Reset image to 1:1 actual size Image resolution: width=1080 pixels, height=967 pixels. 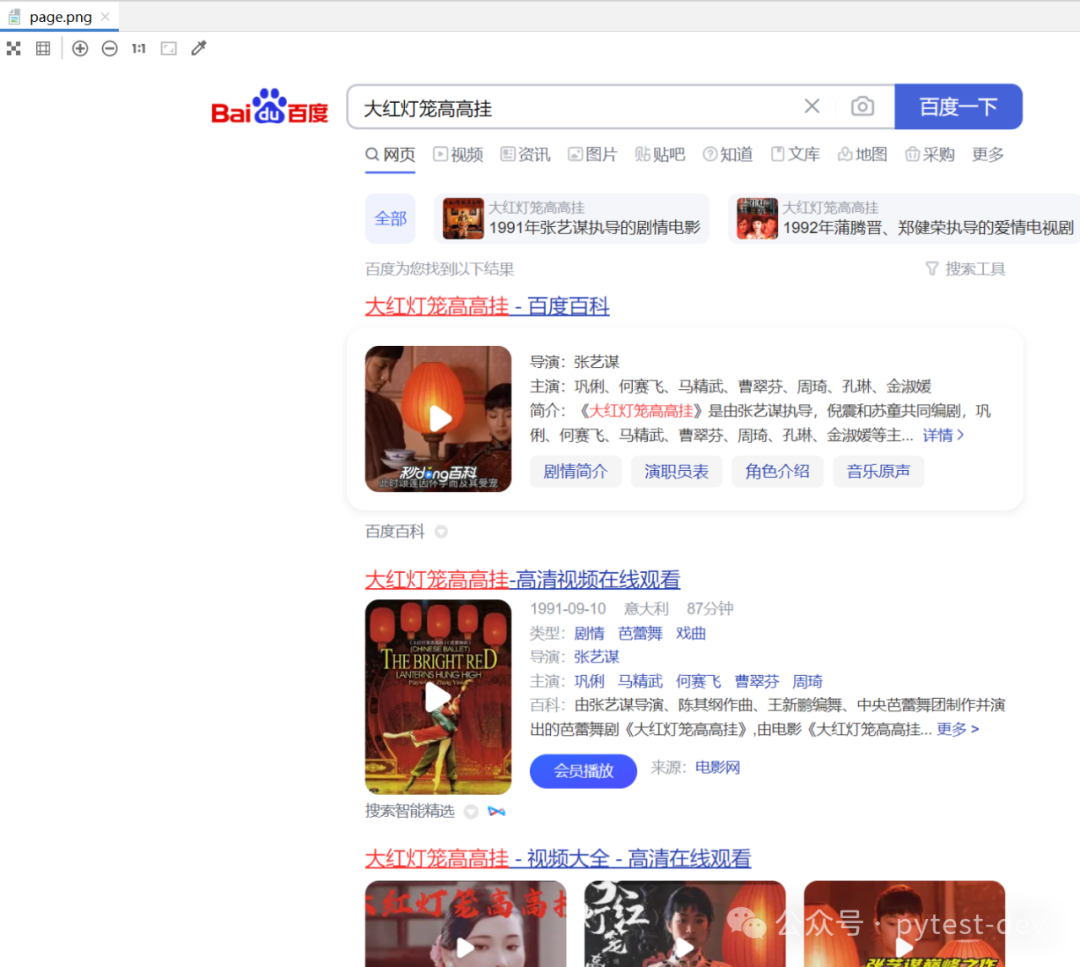coord(139,48)
